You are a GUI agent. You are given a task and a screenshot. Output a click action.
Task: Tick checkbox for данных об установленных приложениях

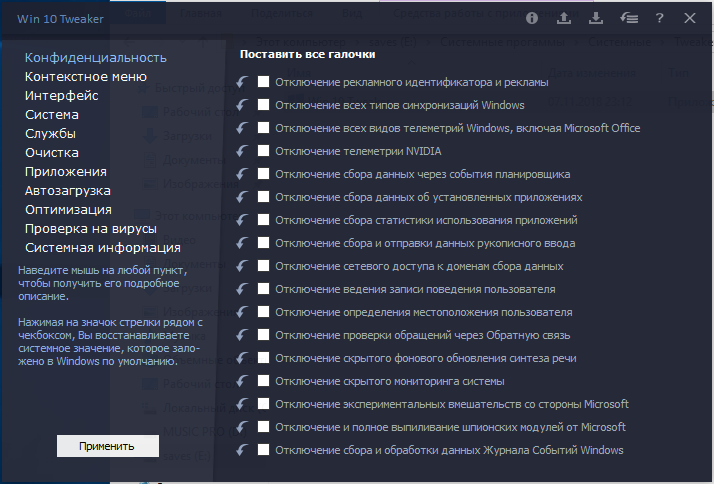pyautogui.click(x=263, y=197)
